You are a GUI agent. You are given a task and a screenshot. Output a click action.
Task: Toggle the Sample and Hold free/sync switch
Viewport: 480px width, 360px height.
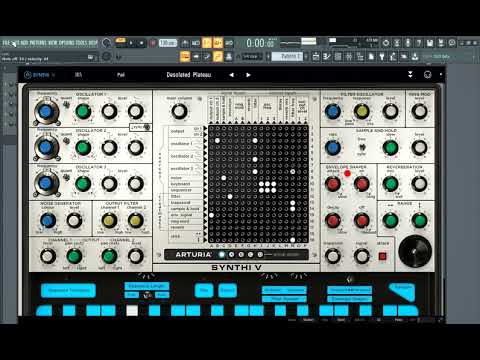pyautogui.click(x=362, y=147)
